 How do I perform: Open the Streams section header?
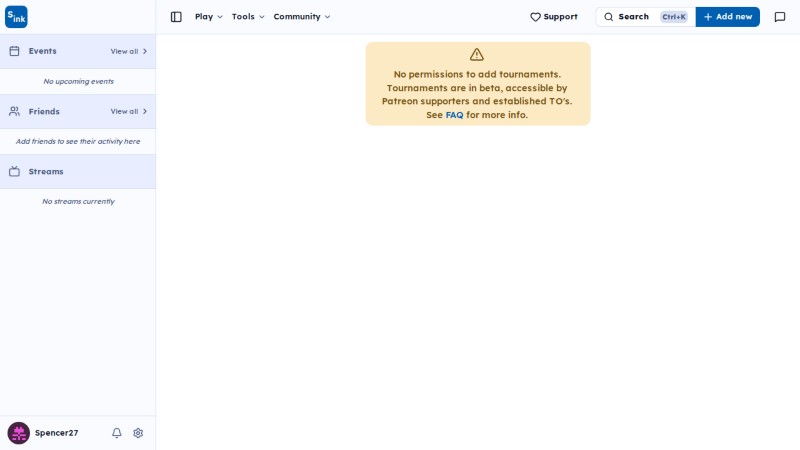pyautogui.click(x=78, y=171)
